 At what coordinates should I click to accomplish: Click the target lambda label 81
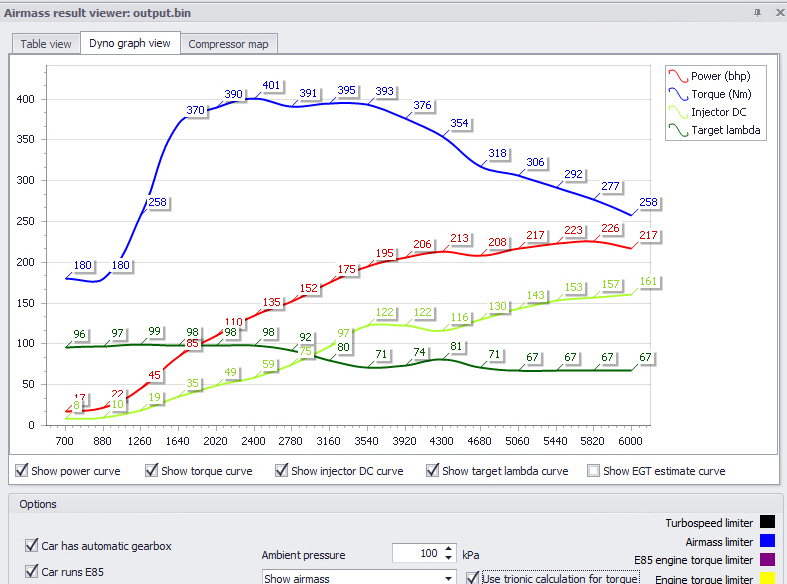[456, 346]
